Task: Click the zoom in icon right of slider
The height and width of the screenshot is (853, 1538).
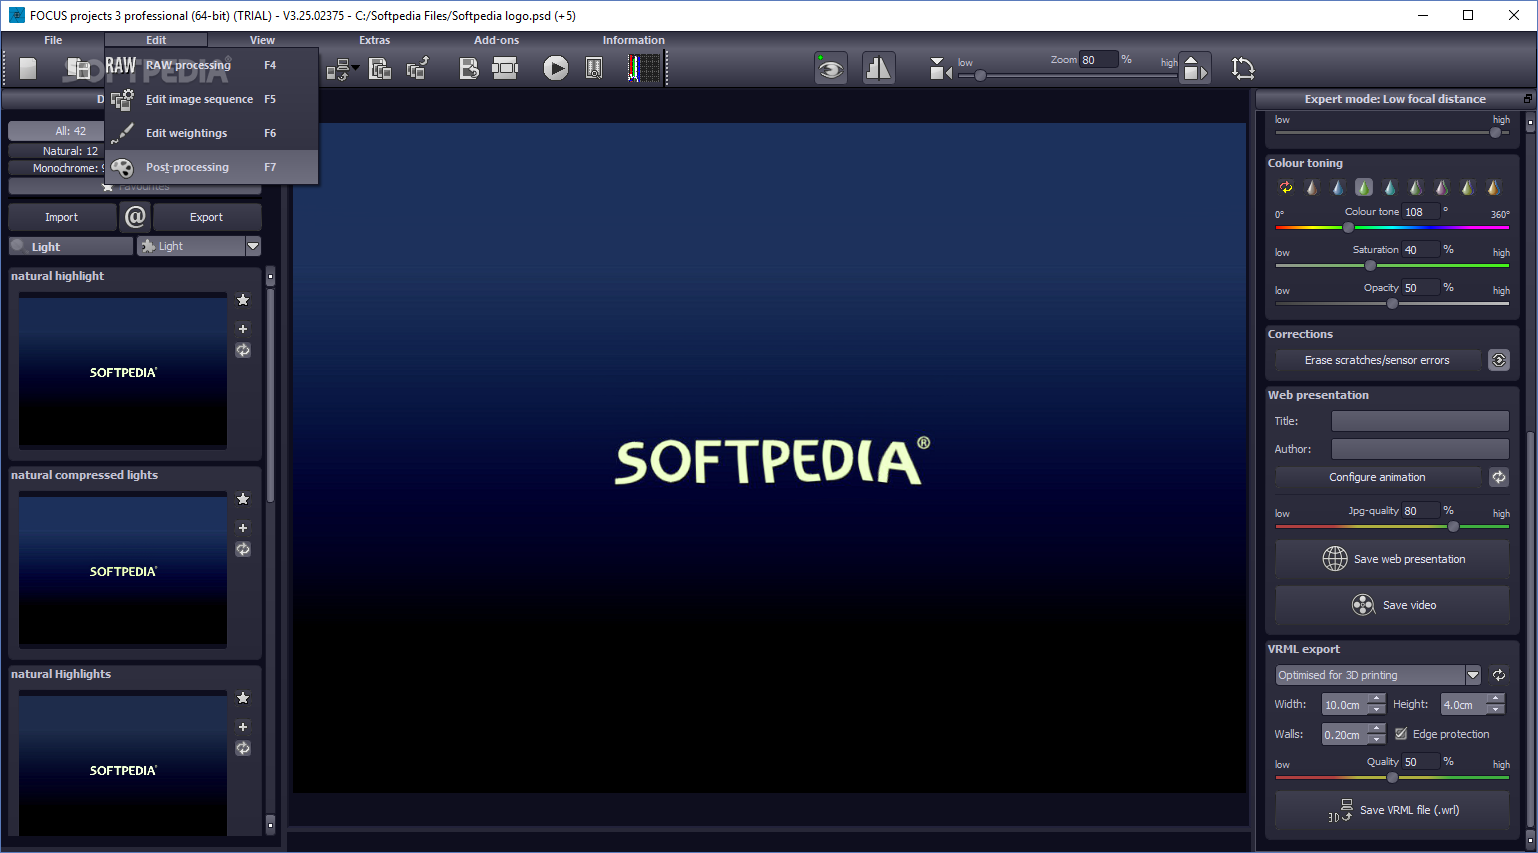Action: 1194,68
